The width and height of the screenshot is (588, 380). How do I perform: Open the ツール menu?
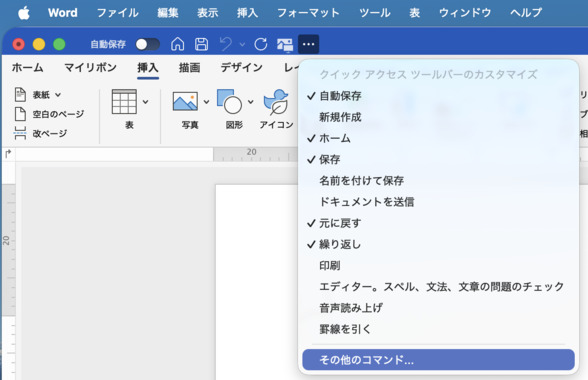click(375, 13)
